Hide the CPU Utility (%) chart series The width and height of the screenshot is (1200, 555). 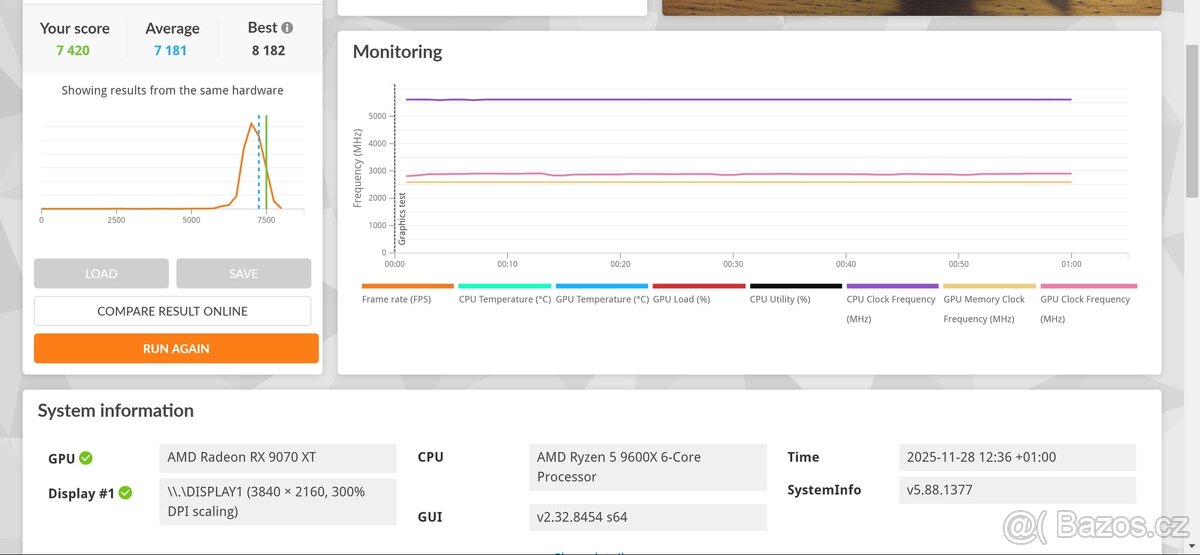pos(780,299)
